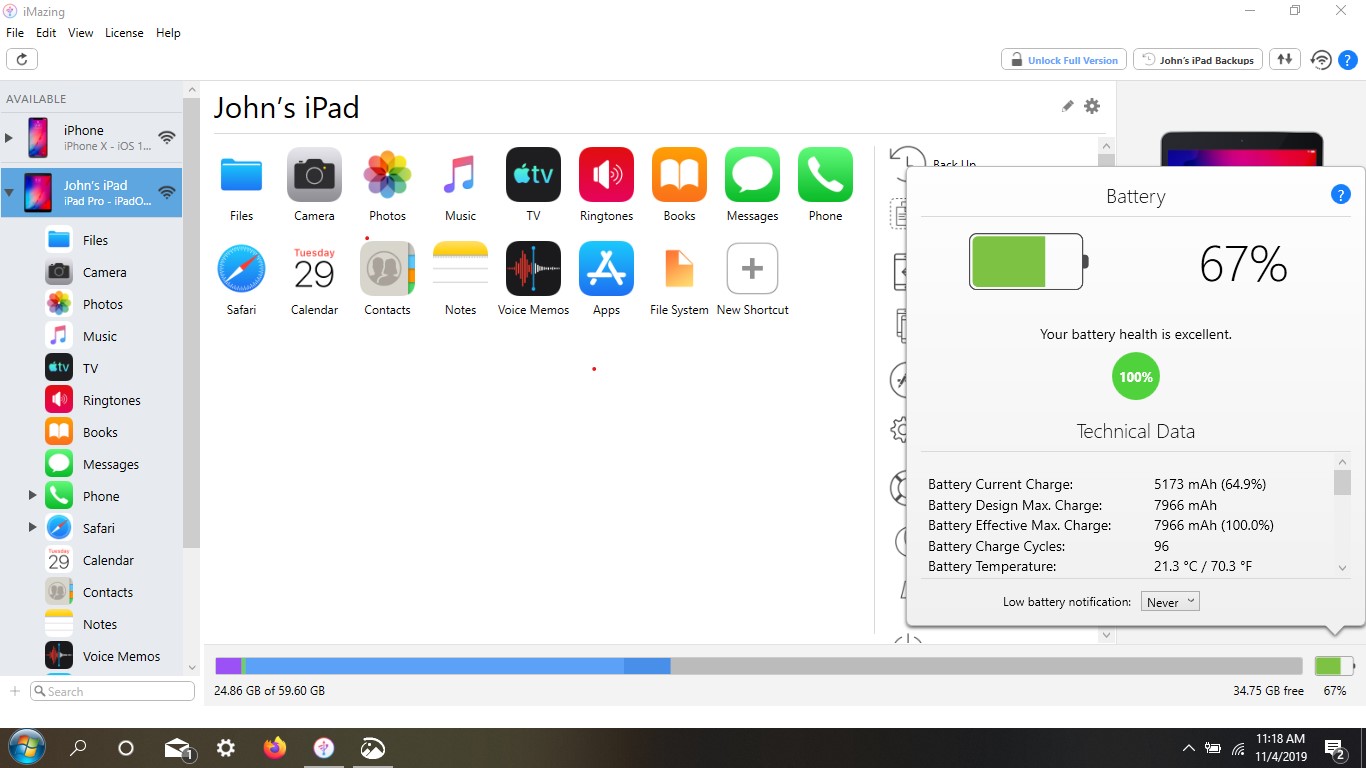Open the Edit menu
This screenshot has width=1366, height=768.
(x=46, y=33)
